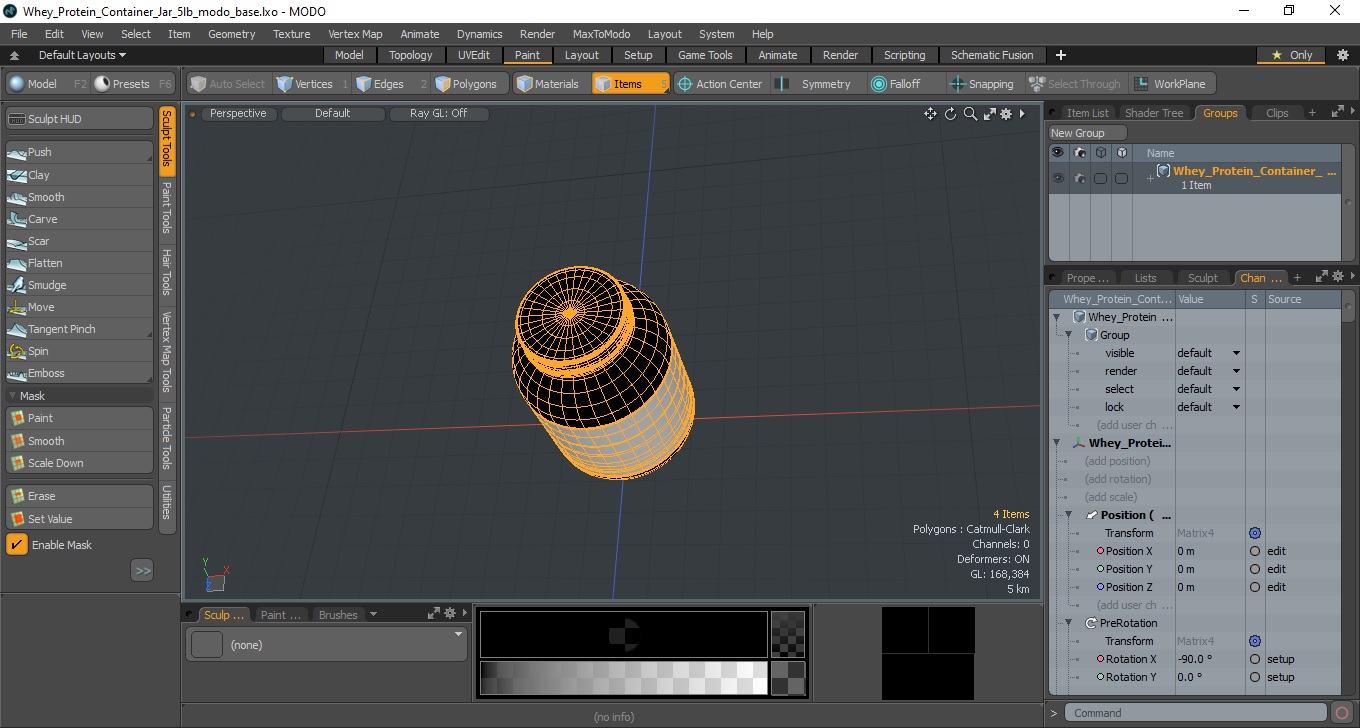The width and height of the screenshot is (1360, 728).
Task: Select the Flatten sculpt tool
Action: coord(79,263)
